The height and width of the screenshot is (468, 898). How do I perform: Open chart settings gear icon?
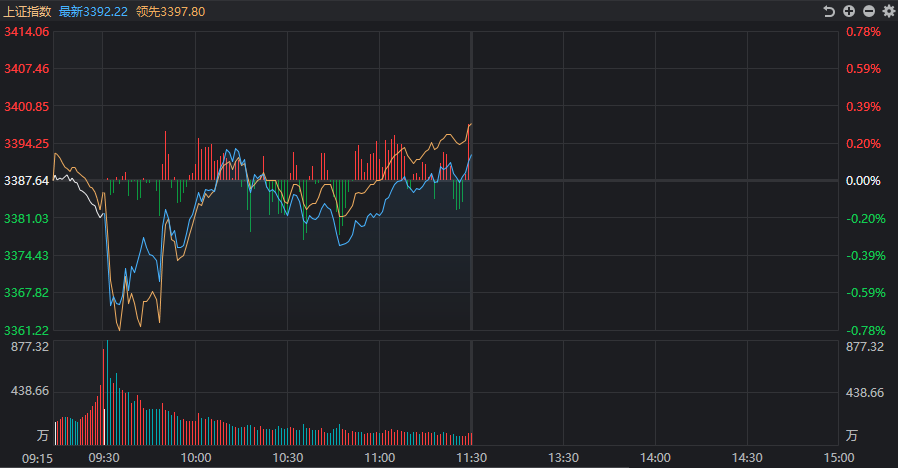pos(889,11)
